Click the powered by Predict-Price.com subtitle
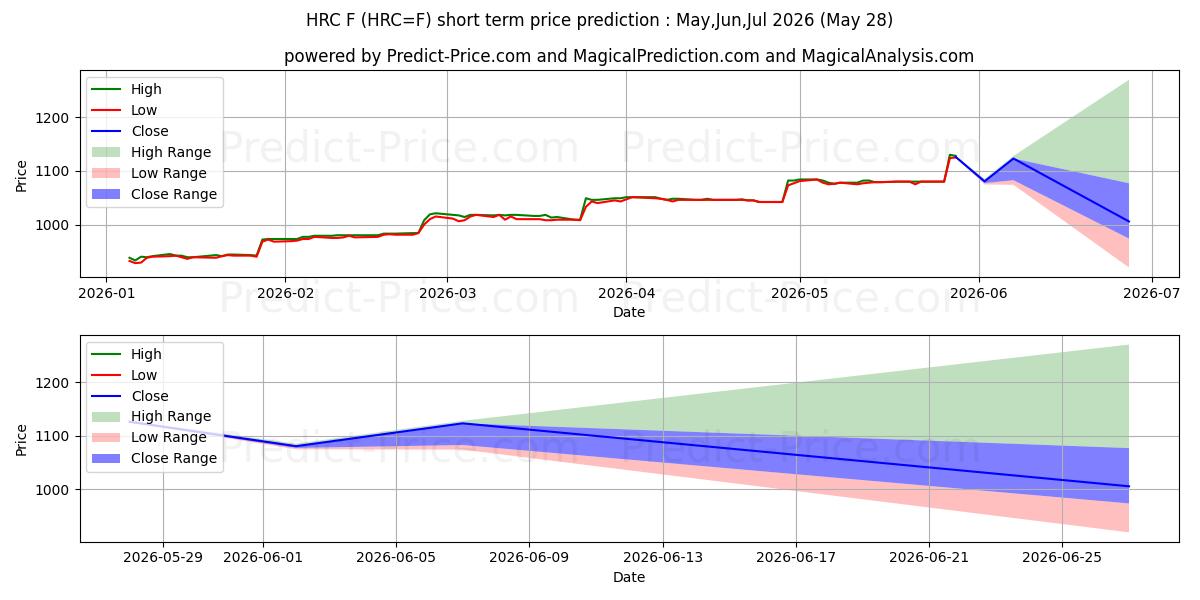 pyautogui.click(x=628, y=56)
